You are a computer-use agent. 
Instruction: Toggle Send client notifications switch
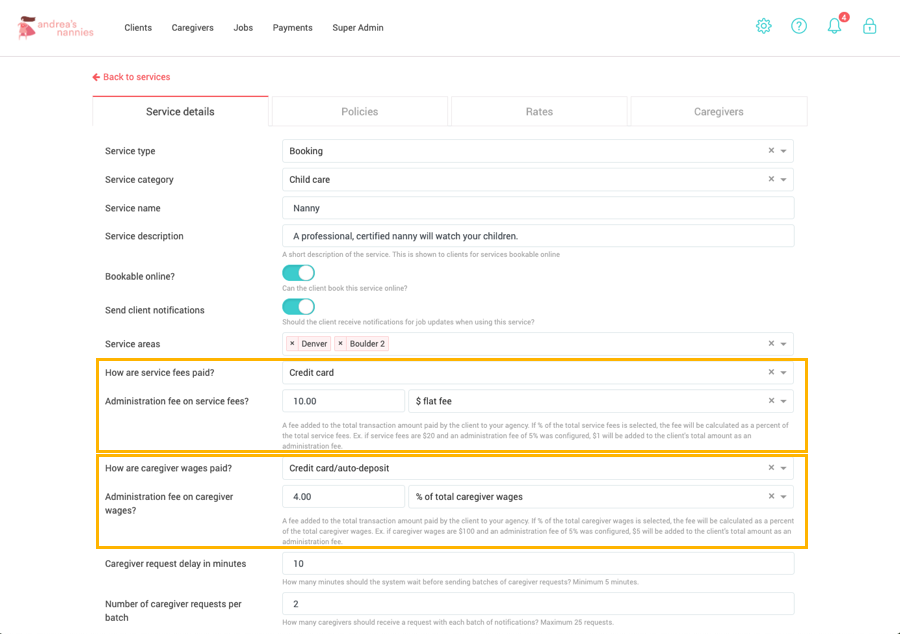[x=298, y=307]
